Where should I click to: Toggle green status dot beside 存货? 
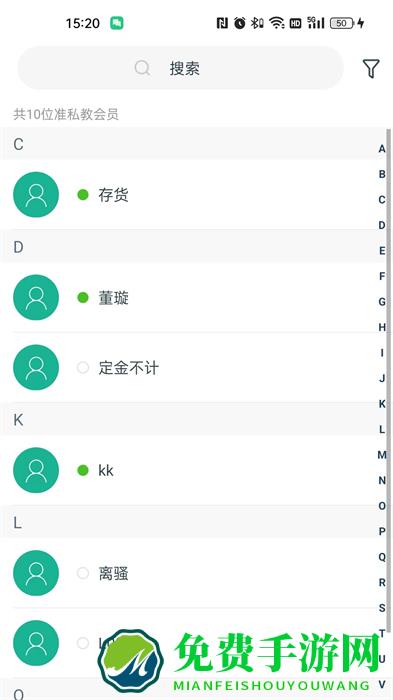click(x=83, y=195)
